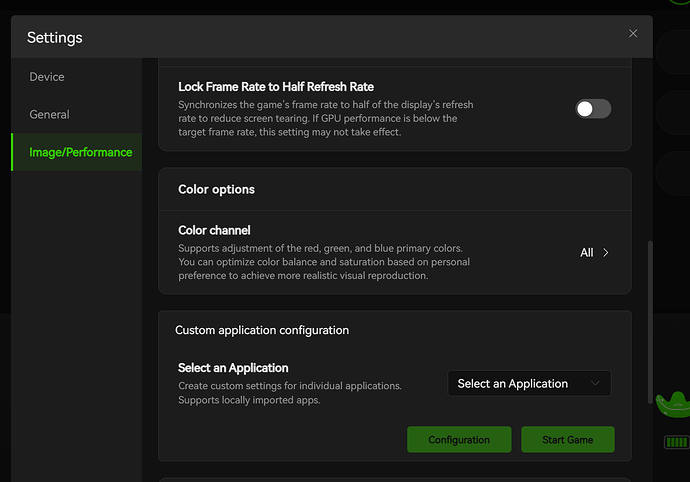The image size is (690, 482).
Task: Select the Image/Performance tab
Action: (x=76, y=152)
